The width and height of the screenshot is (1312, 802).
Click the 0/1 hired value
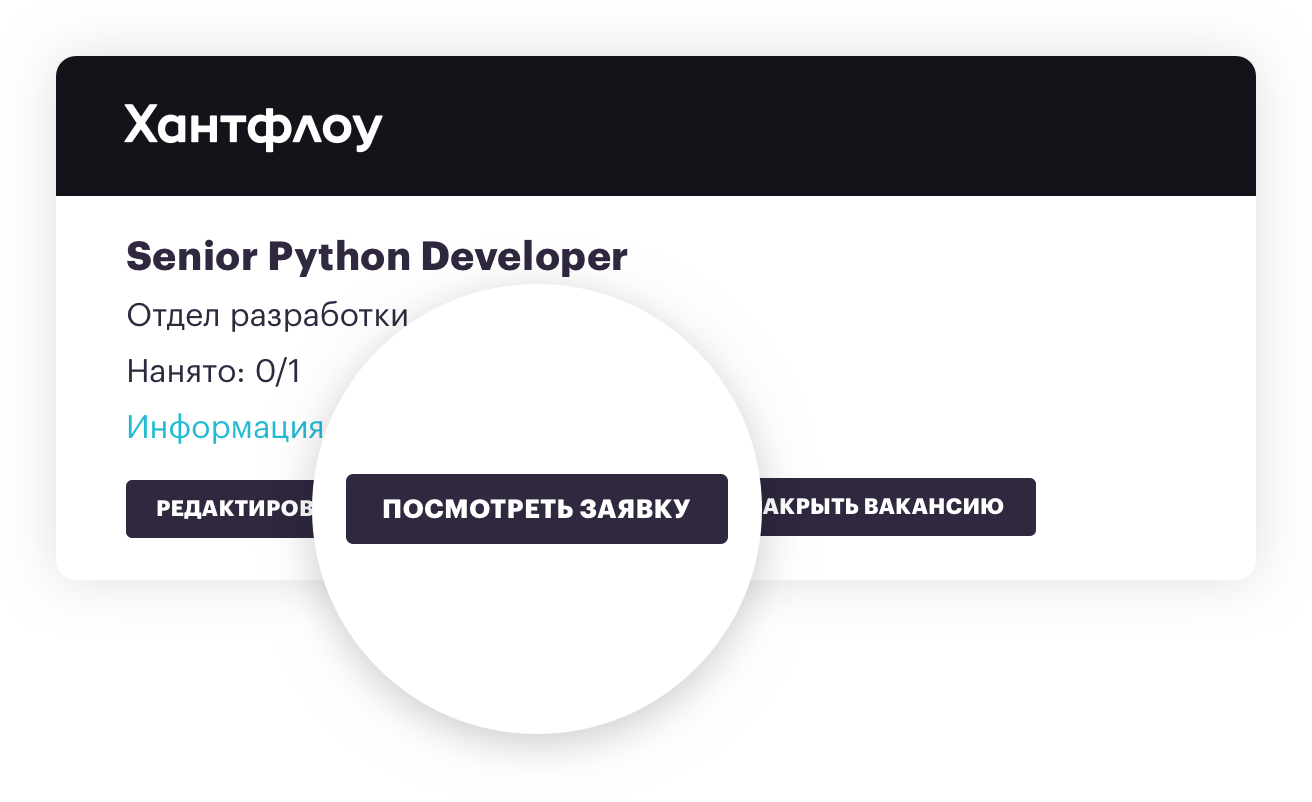click(277, 371)
